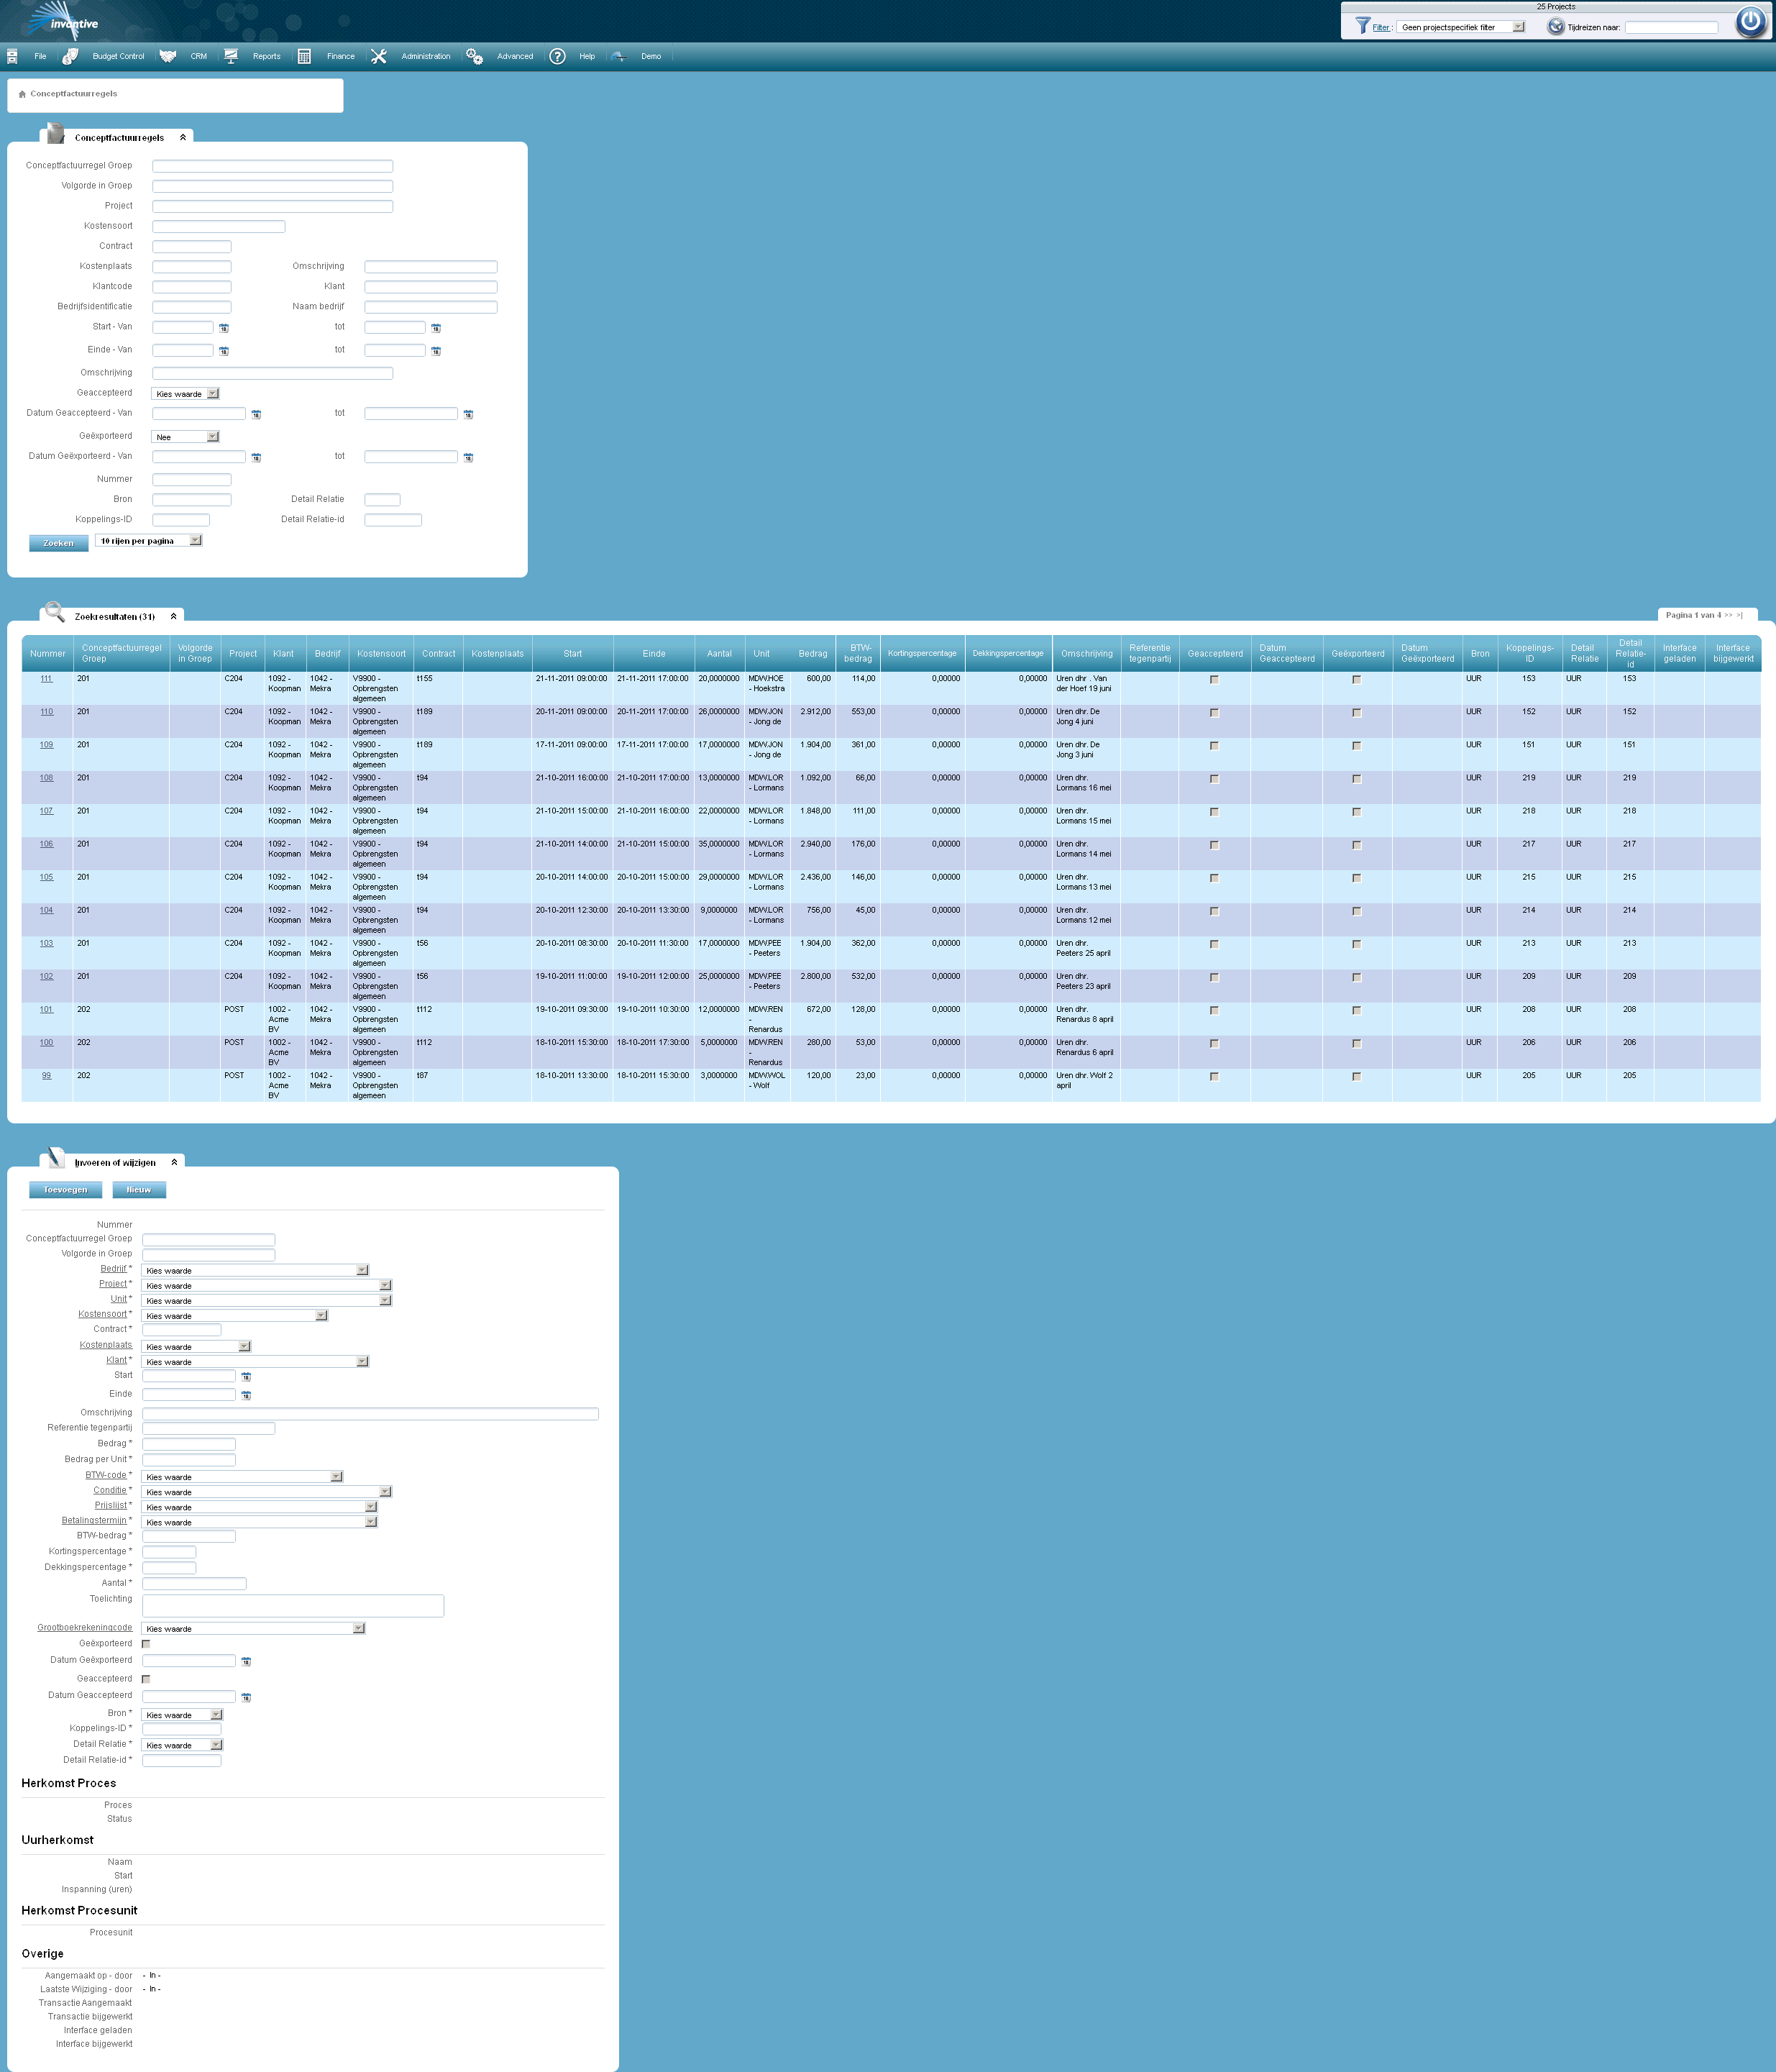Open the calendar next to the form's Start field
The image size is (1776, 2072).
[x=246, y=1377]
